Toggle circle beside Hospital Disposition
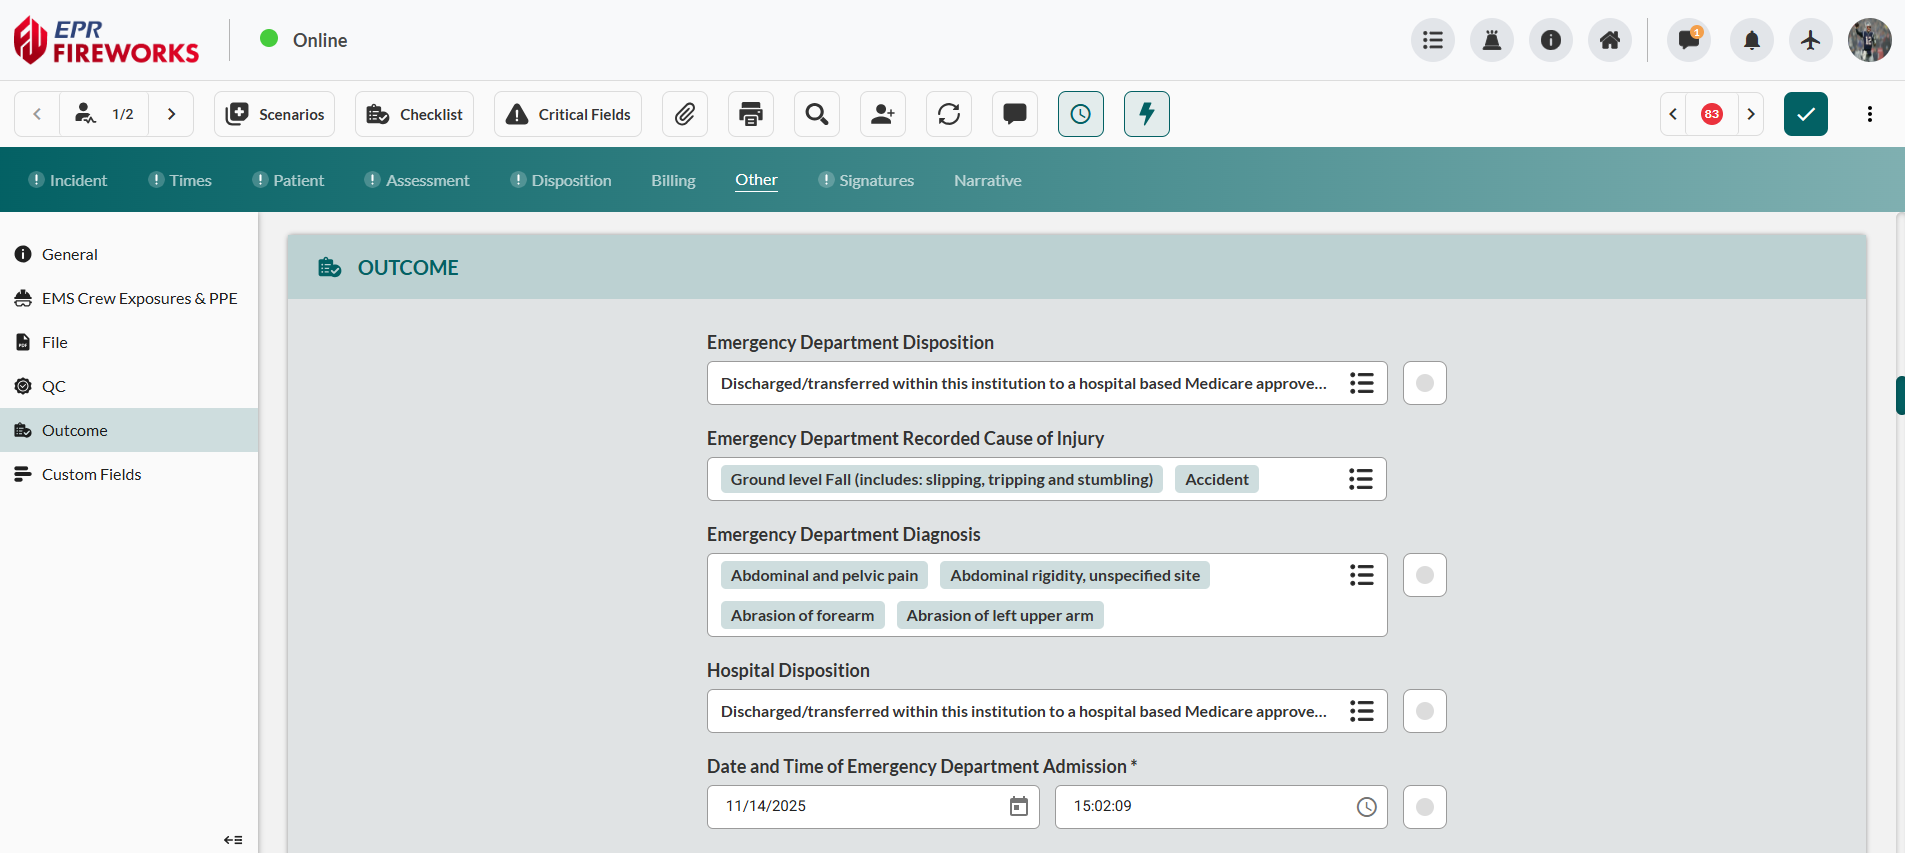Image resolution: width=1905 pixels, height=853 pixels. click(x=1425, y=711)
